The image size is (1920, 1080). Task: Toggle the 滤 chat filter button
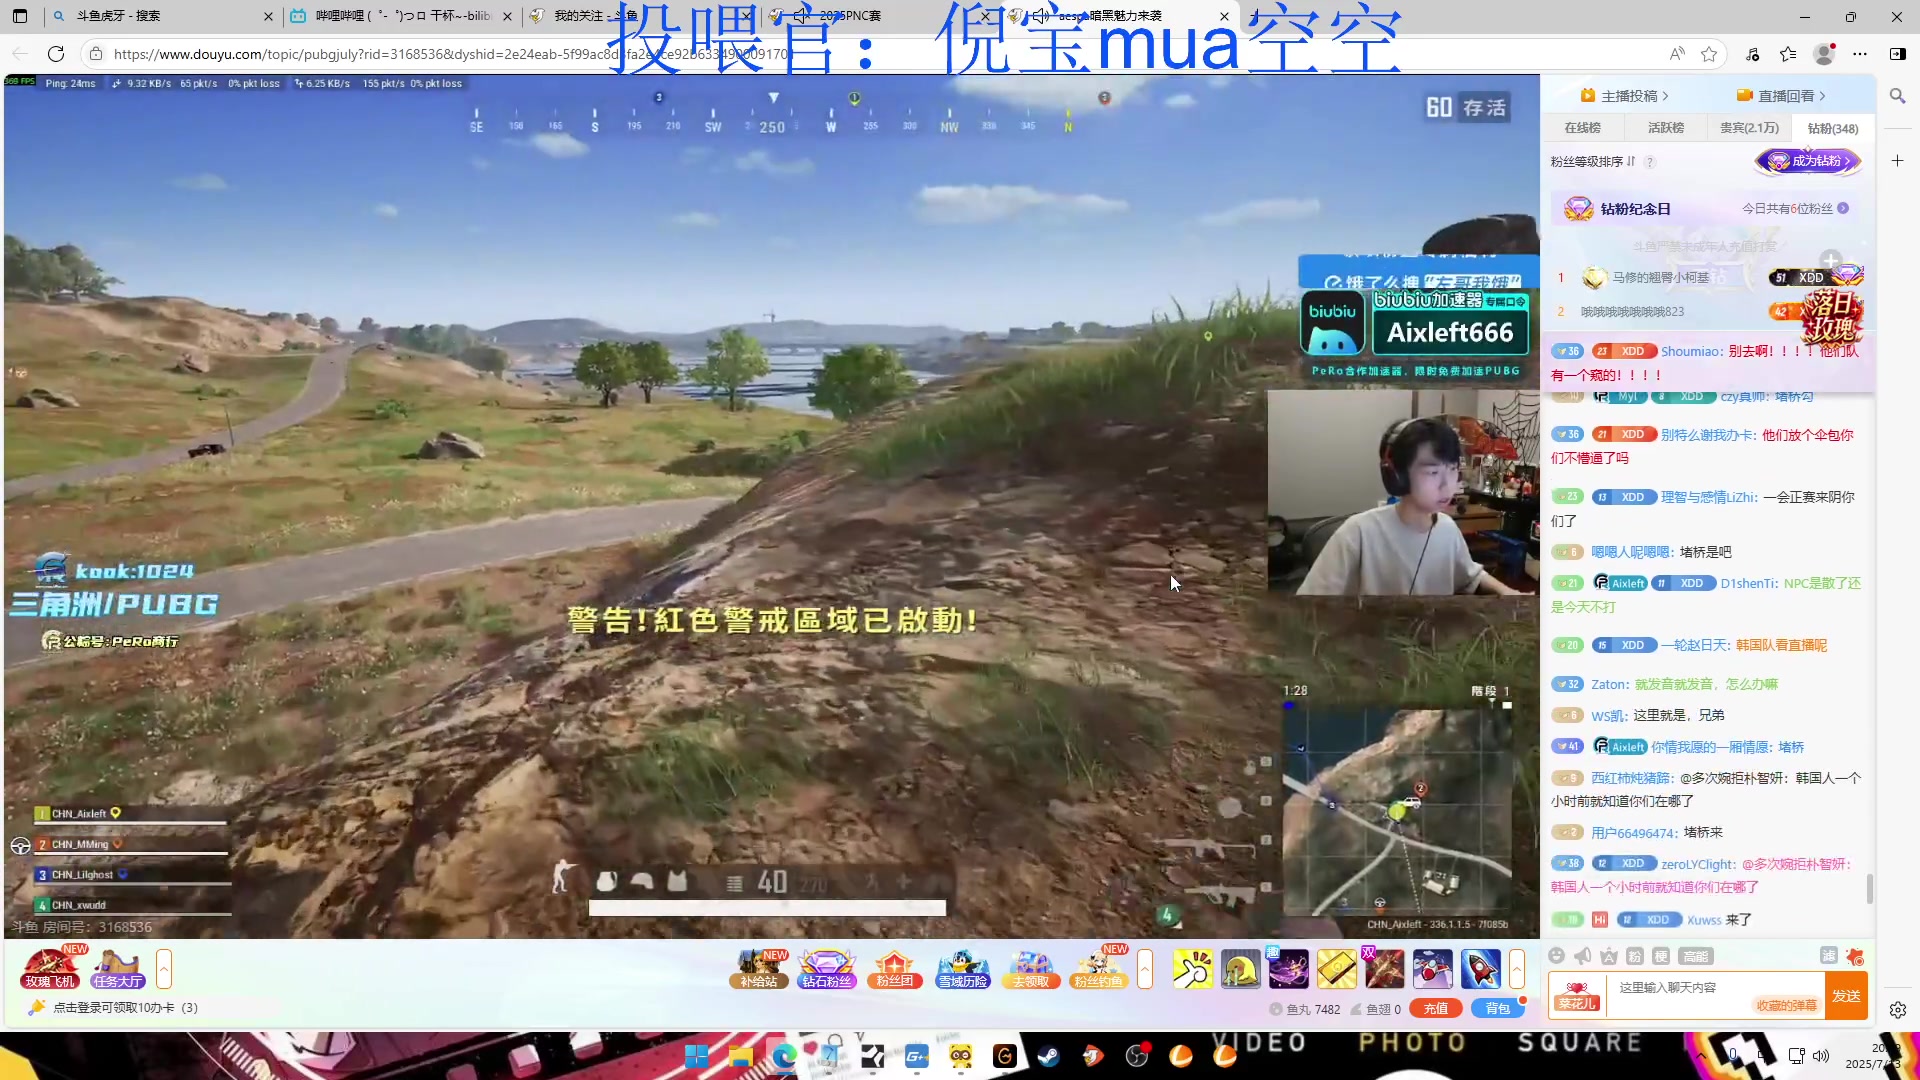(1829, 955)
